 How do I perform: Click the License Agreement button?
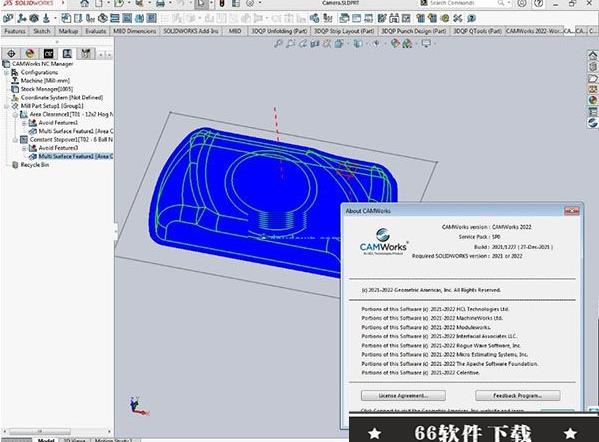403,395
